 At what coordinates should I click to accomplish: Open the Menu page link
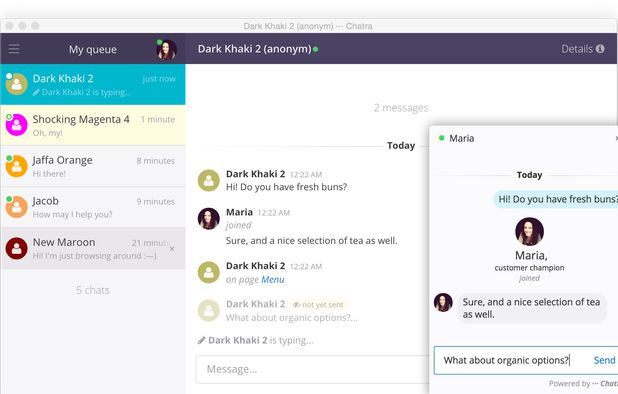pos(272,279)
